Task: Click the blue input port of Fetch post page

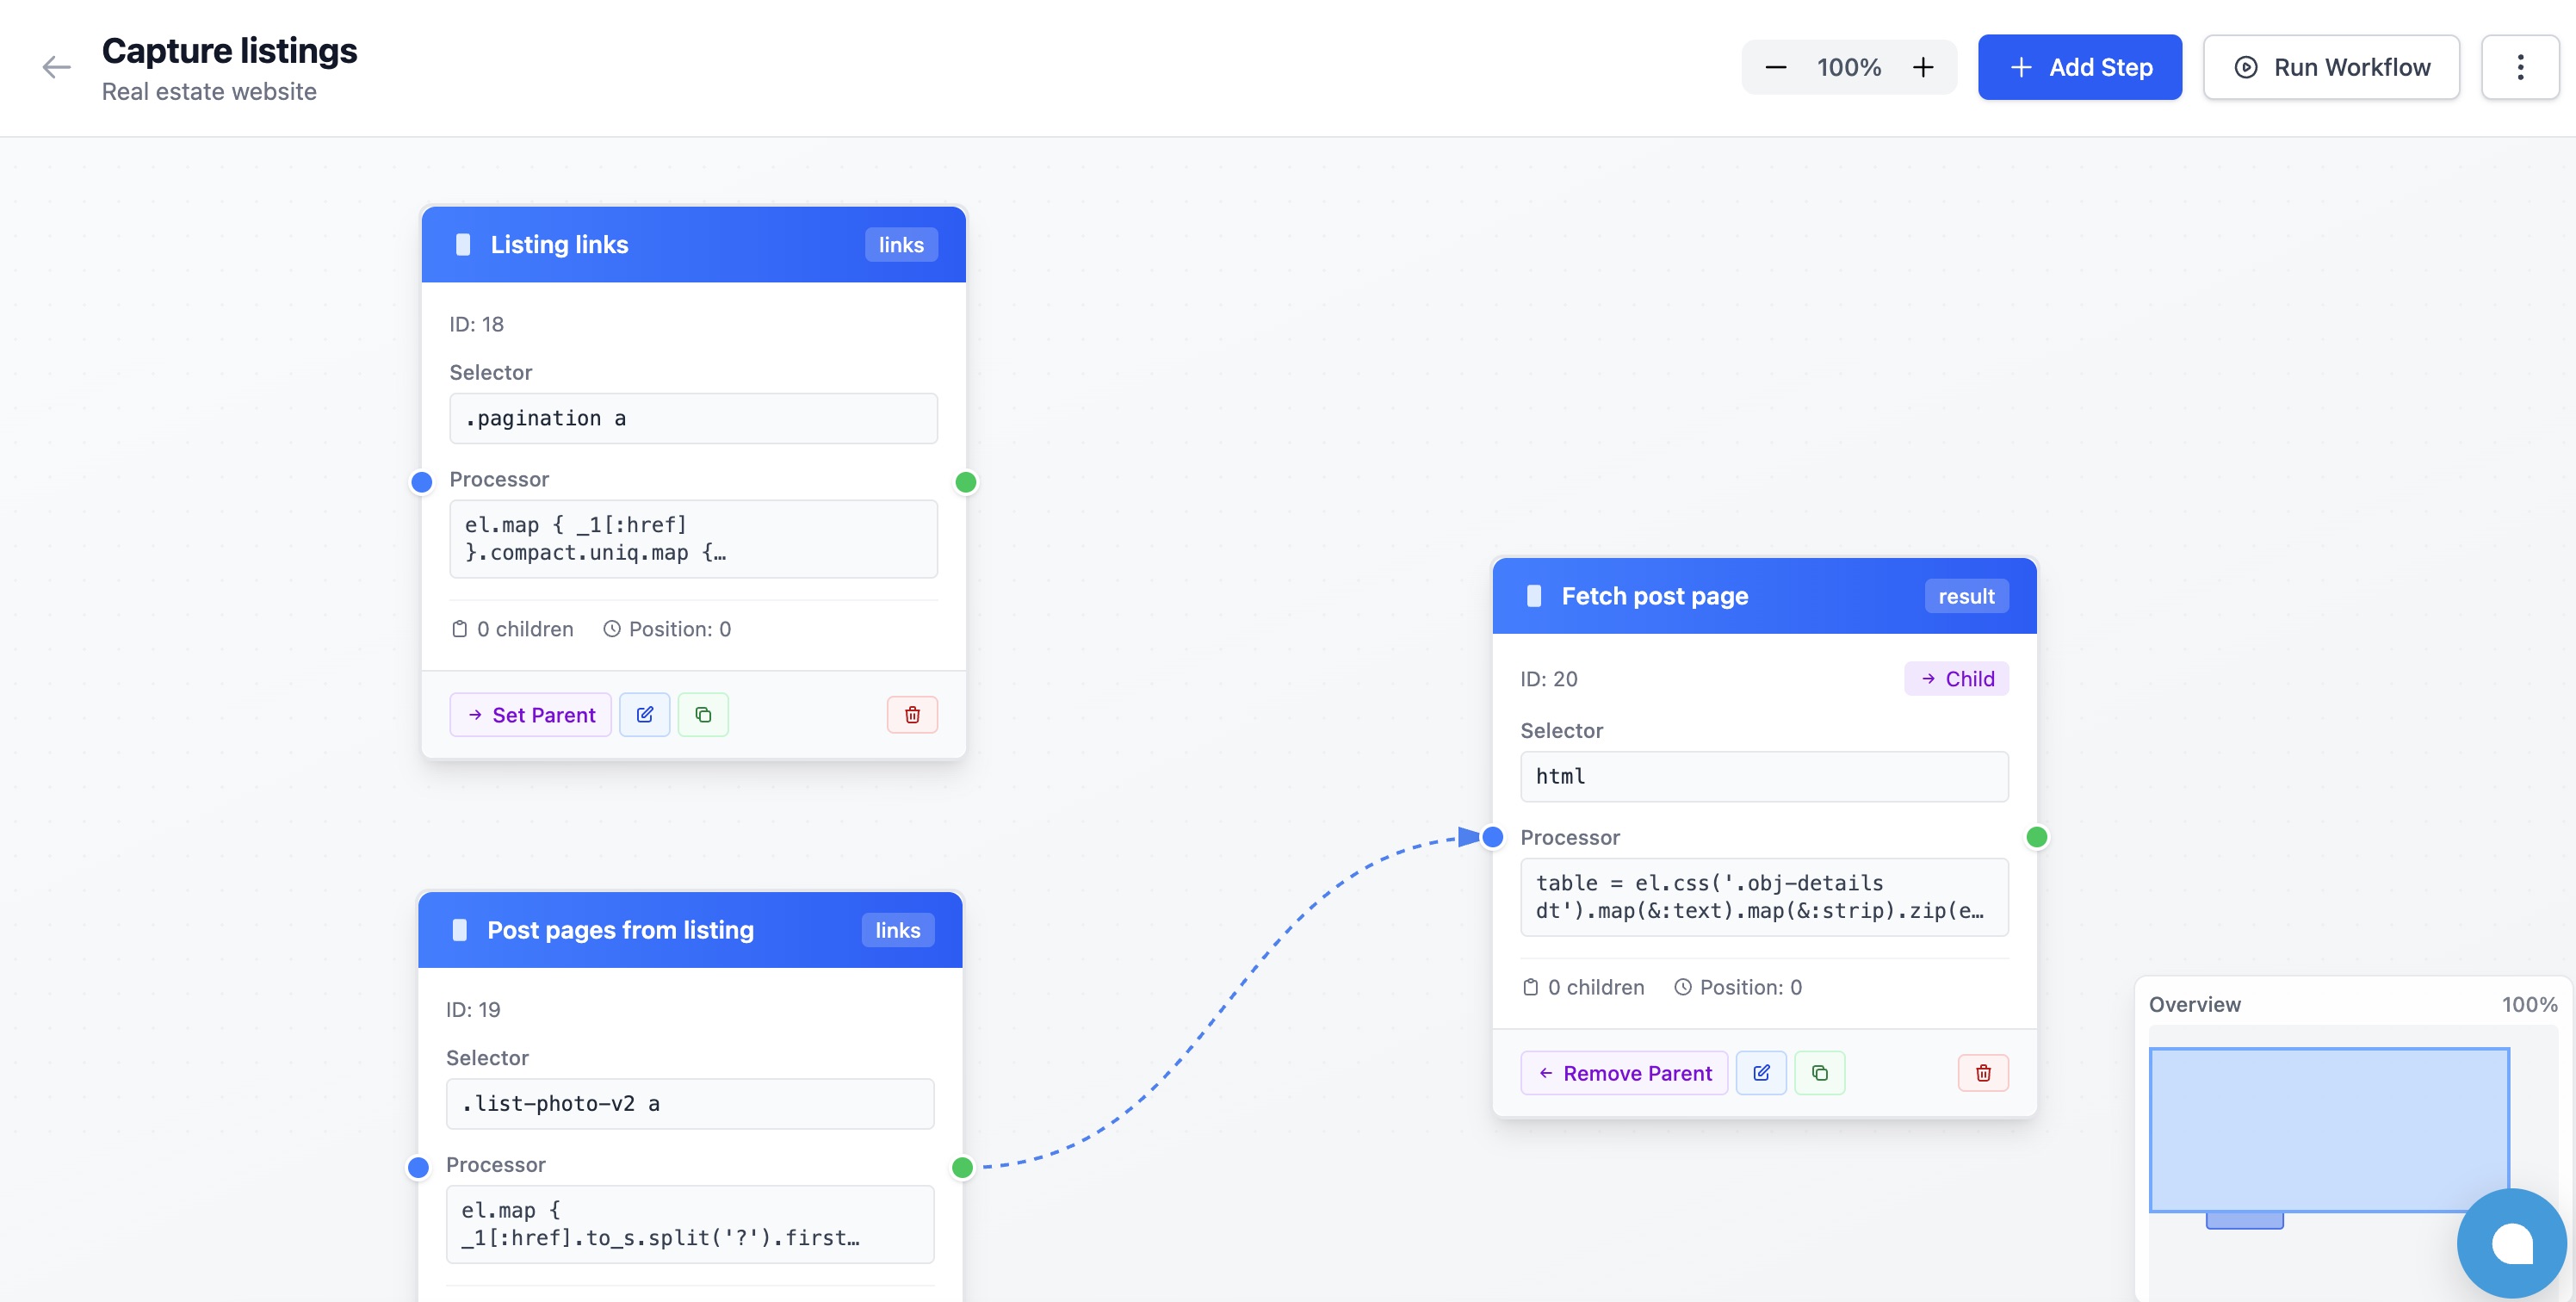Action: click(1492, 837)
